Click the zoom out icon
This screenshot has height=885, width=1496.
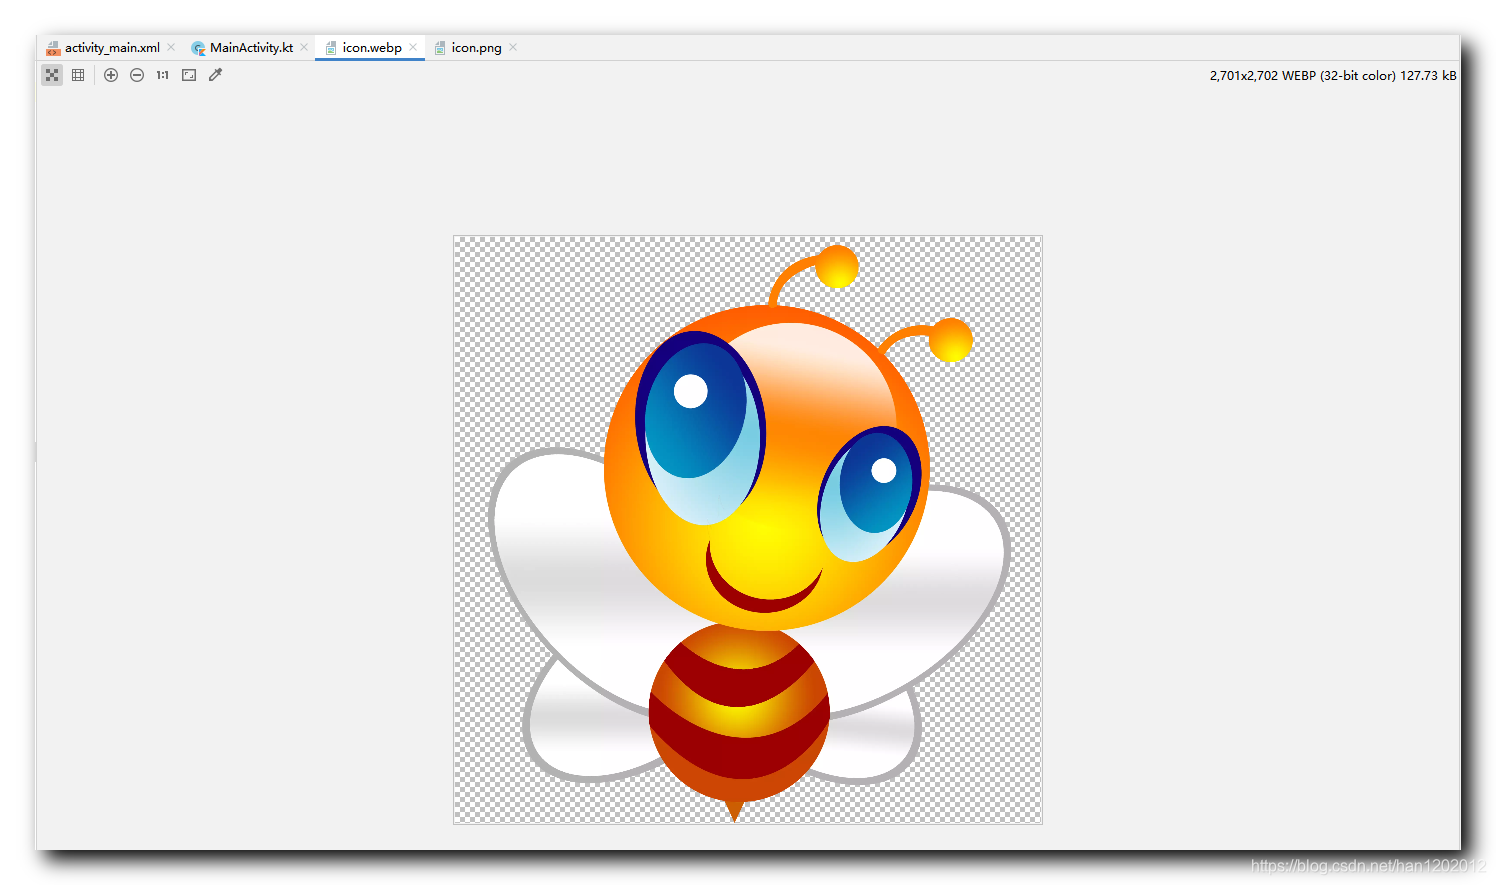137,75
